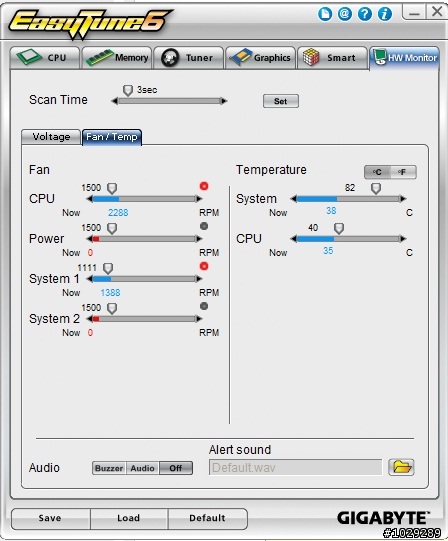
Task: Click System temperature reading 38
Action: point(331,210)
